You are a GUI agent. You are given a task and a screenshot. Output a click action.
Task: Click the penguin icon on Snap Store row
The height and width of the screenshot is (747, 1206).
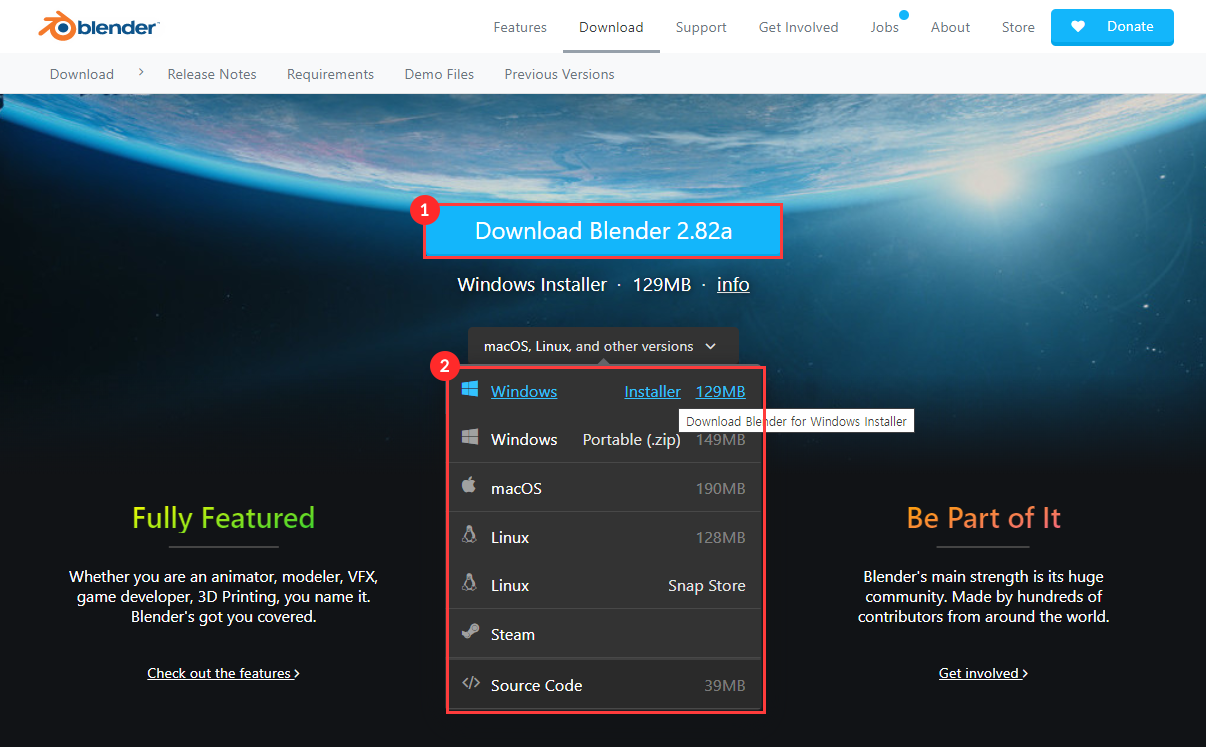coord(469,583)
